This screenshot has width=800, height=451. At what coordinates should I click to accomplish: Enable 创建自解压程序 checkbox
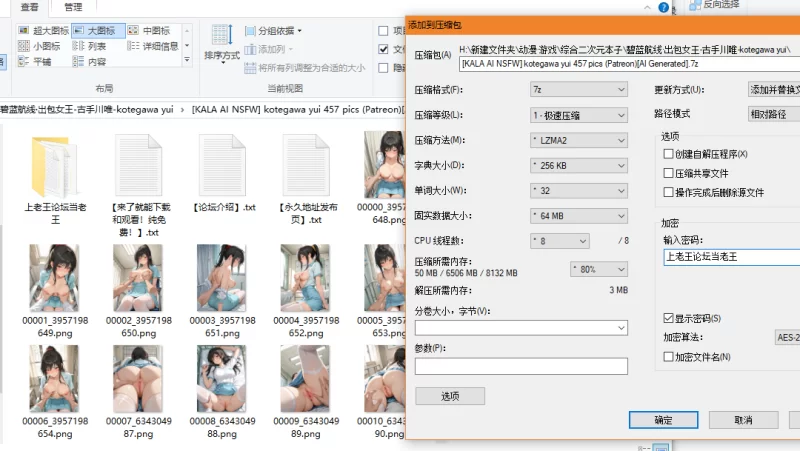668,154
